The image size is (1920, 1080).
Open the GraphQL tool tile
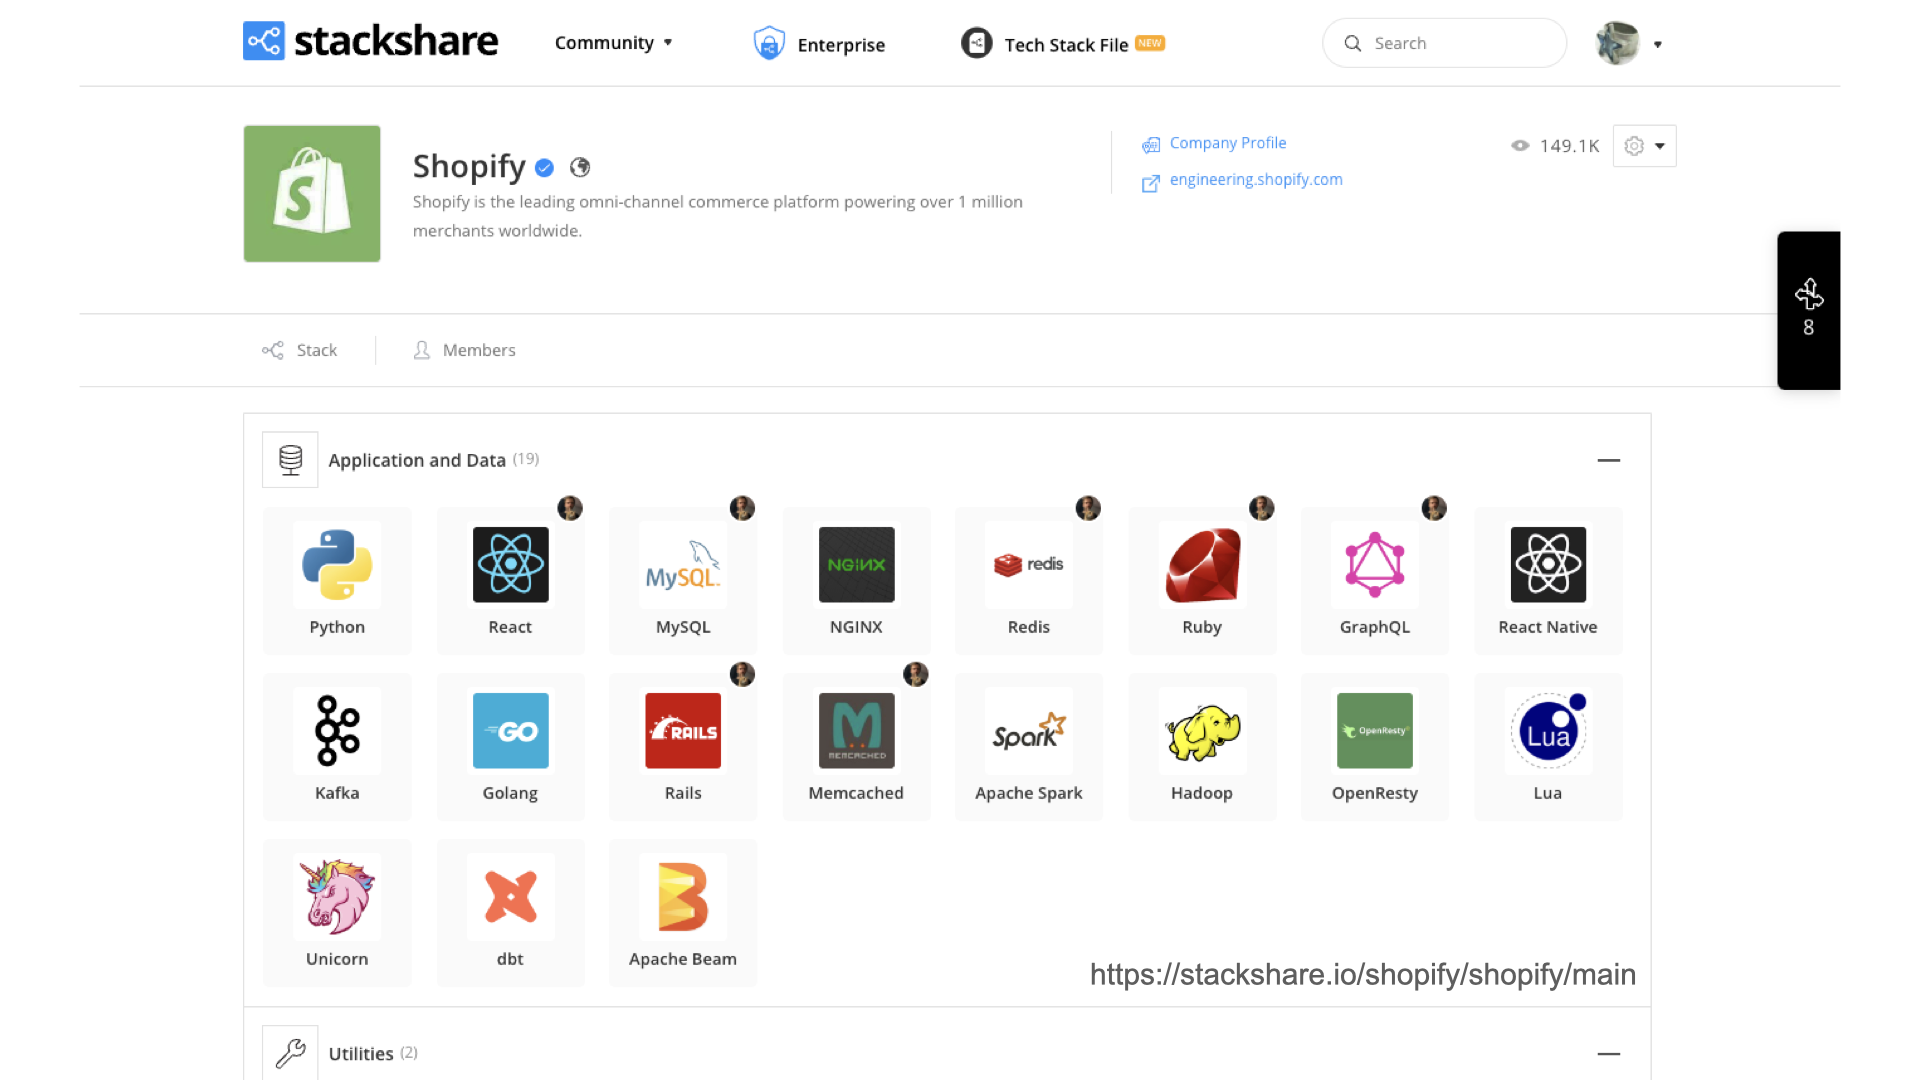[1374, 580]
